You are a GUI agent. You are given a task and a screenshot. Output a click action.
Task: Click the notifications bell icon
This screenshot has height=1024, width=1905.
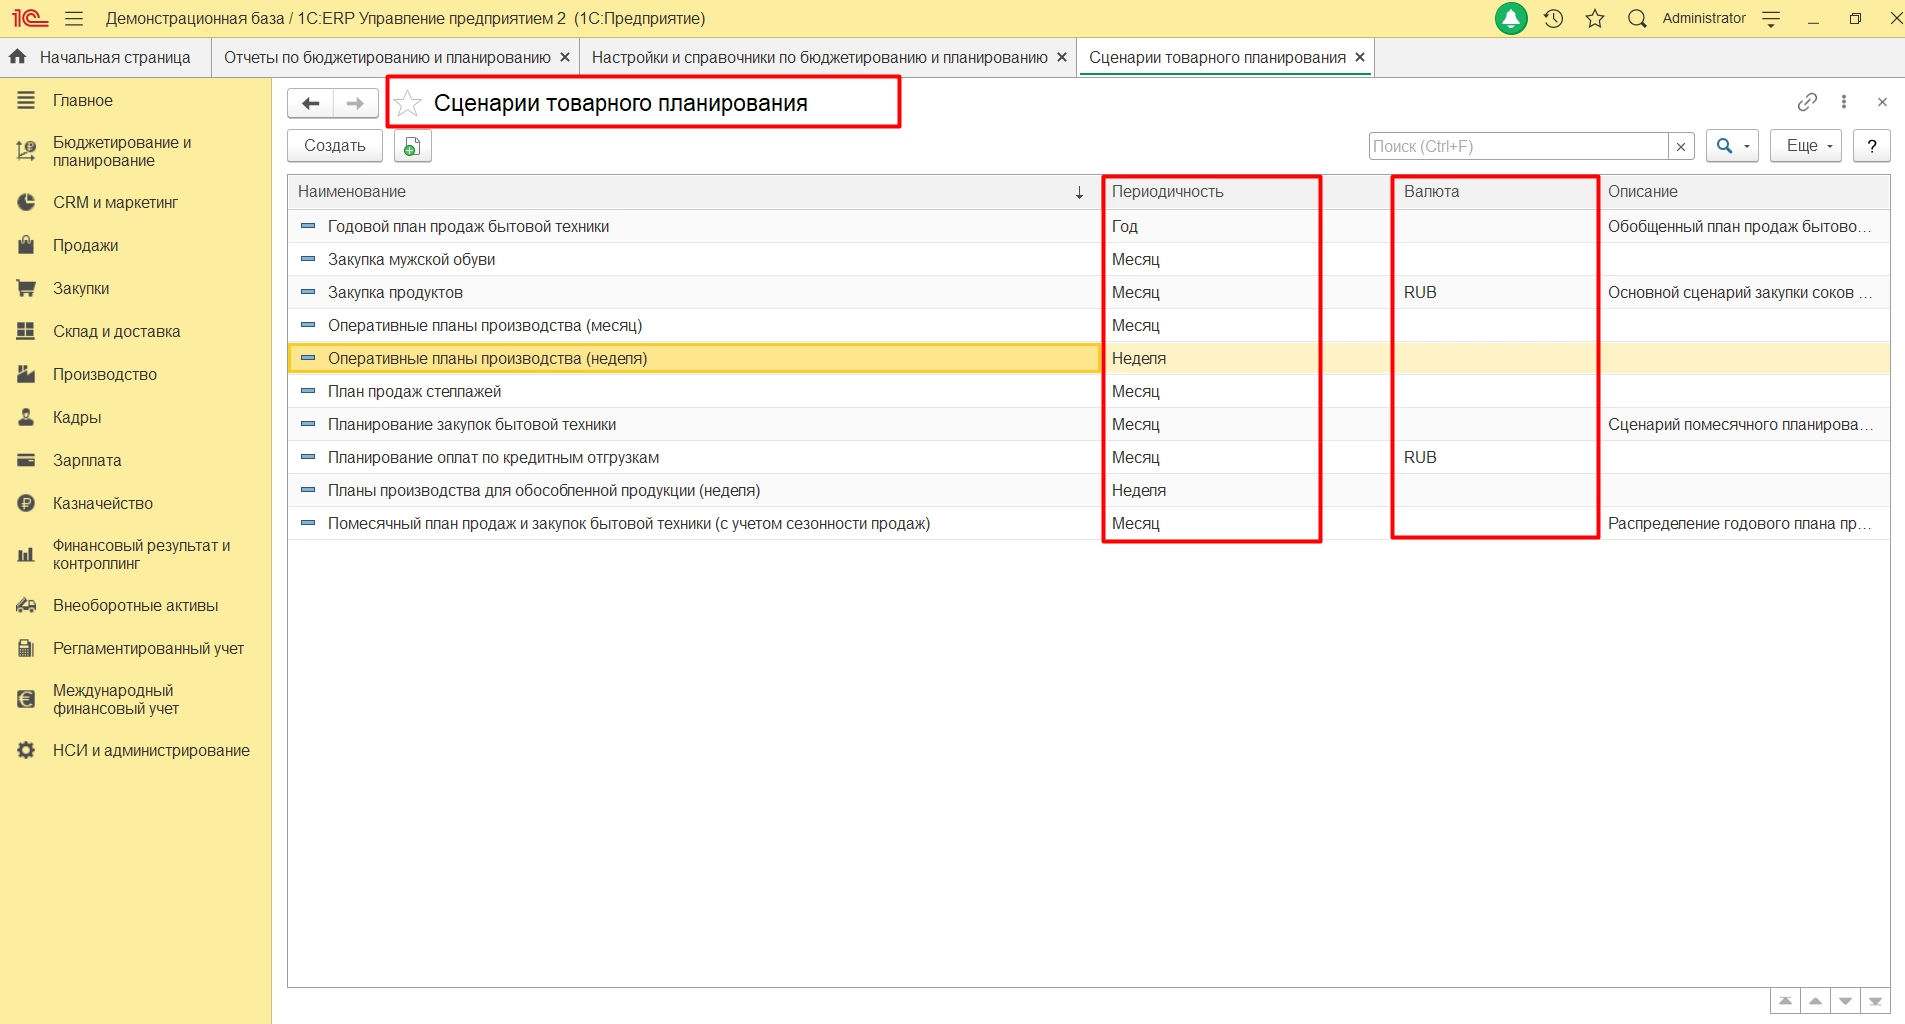pos(1511,18)
